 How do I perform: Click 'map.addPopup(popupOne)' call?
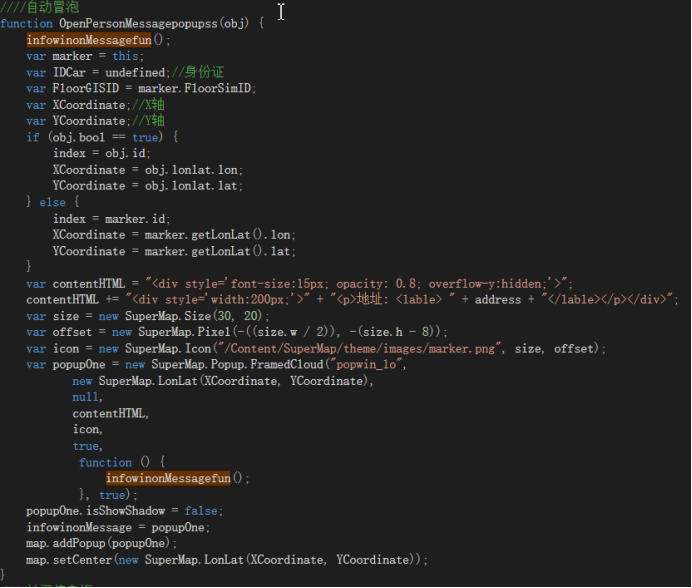[98, 543]
